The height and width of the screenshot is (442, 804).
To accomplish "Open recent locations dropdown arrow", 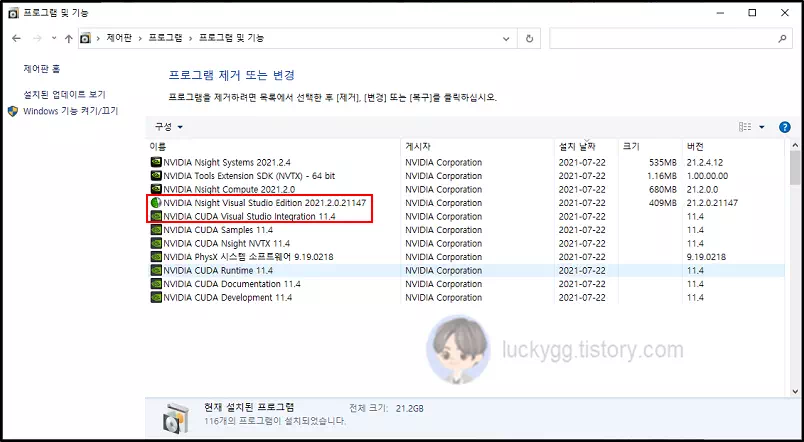I will click(x=54, y=38).
